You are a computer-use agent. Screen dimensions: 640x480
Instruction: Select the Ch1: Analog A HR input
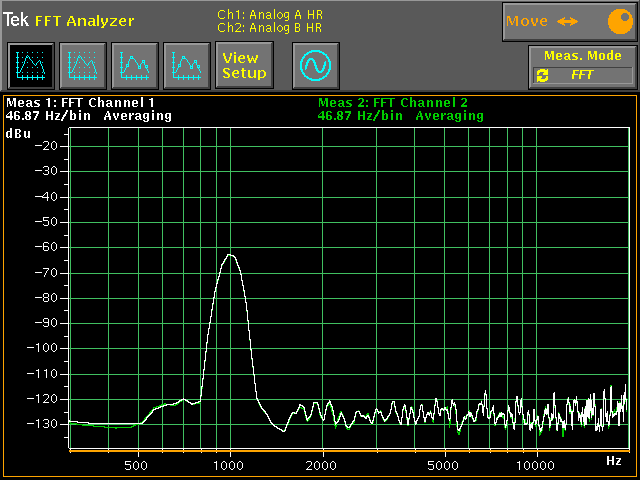pos(270,14)
